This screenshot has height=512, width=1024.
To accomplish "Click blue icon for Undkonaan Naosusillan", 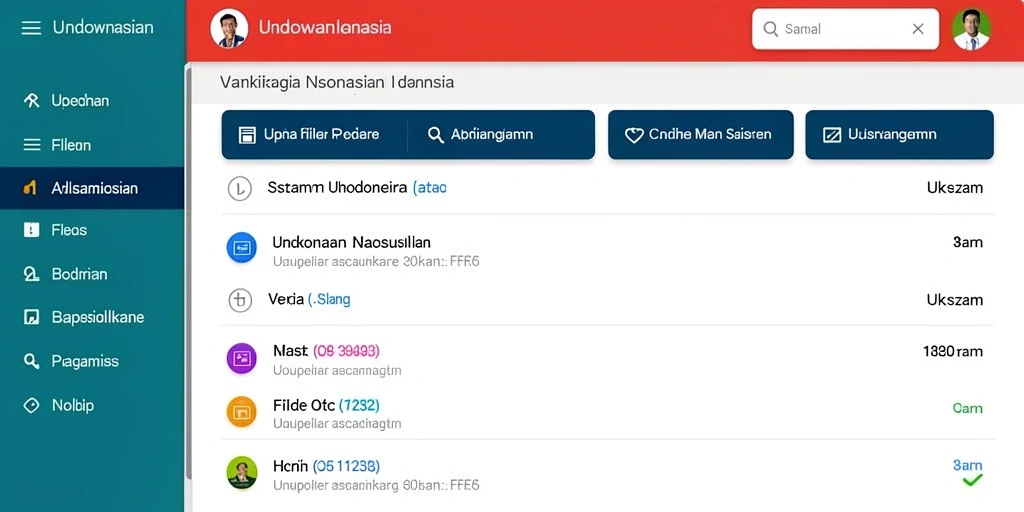I will [242, 248].
